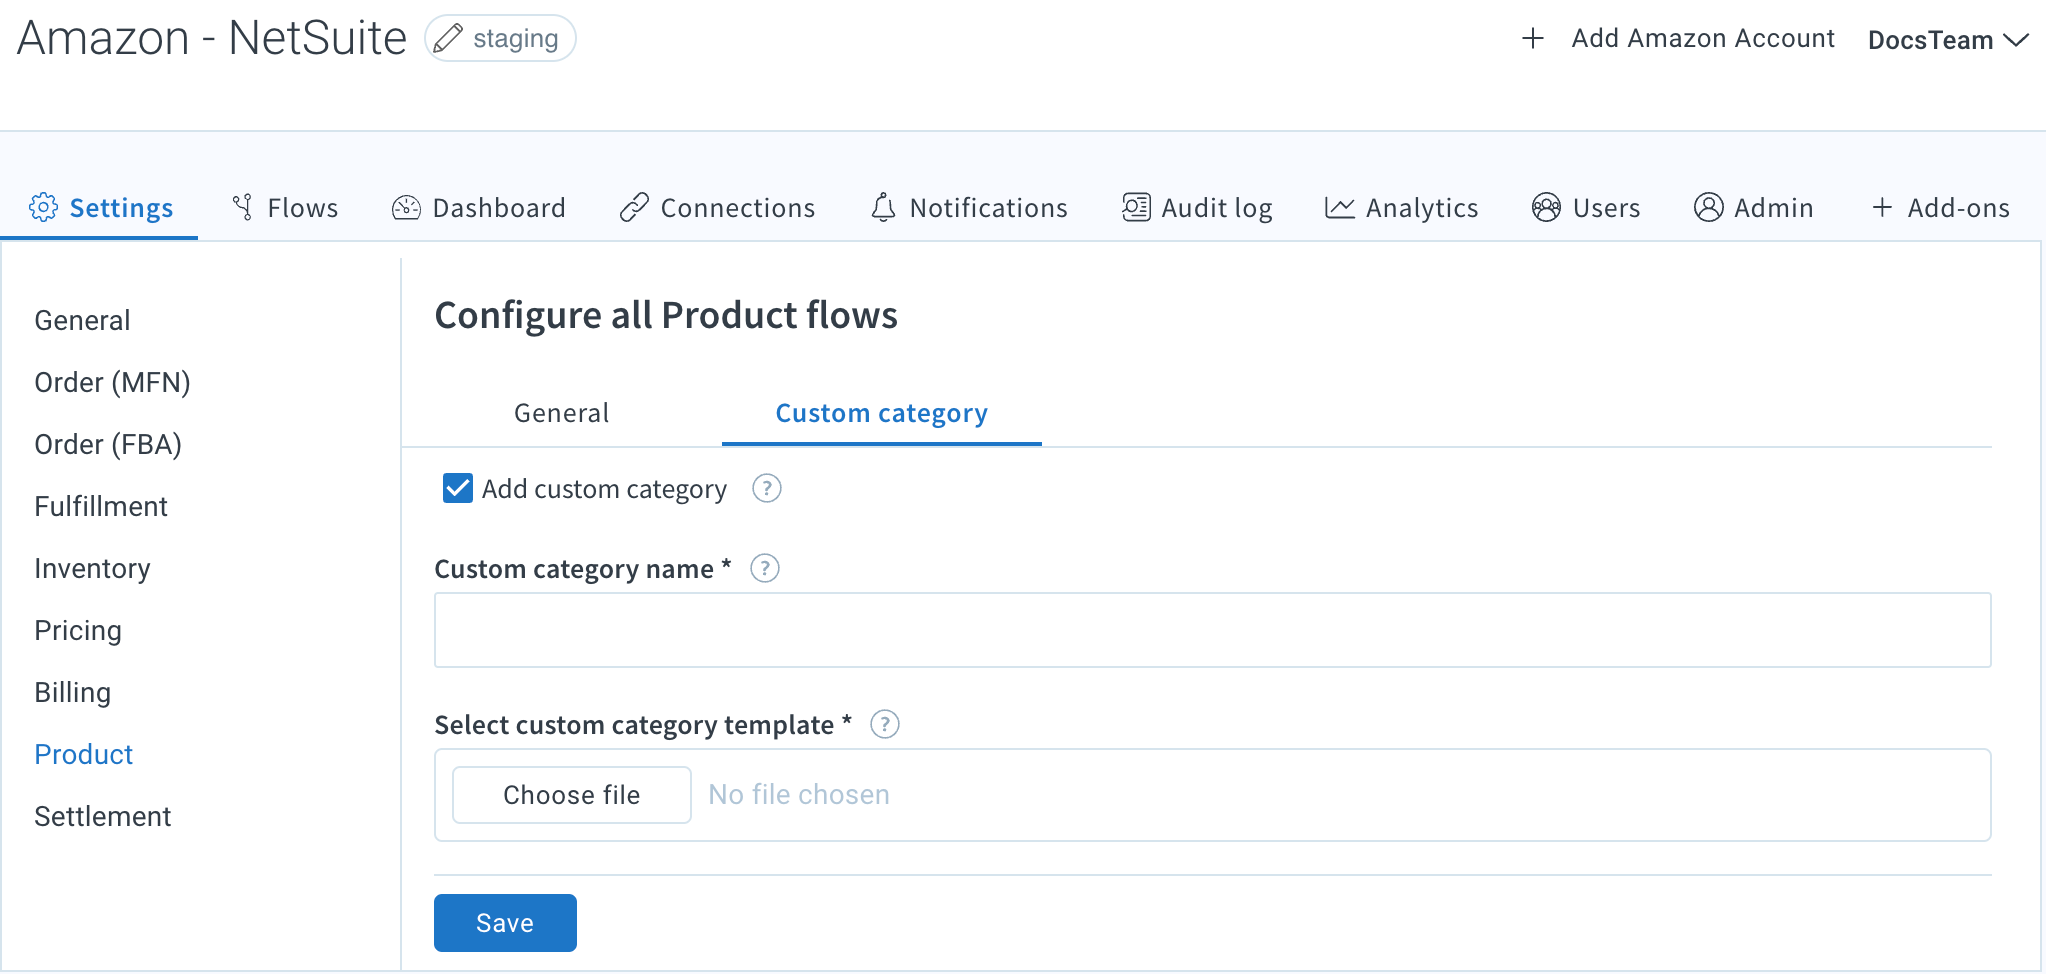Select General in the settings sidebar
2046x974 pixels.
tap(82, 320)
